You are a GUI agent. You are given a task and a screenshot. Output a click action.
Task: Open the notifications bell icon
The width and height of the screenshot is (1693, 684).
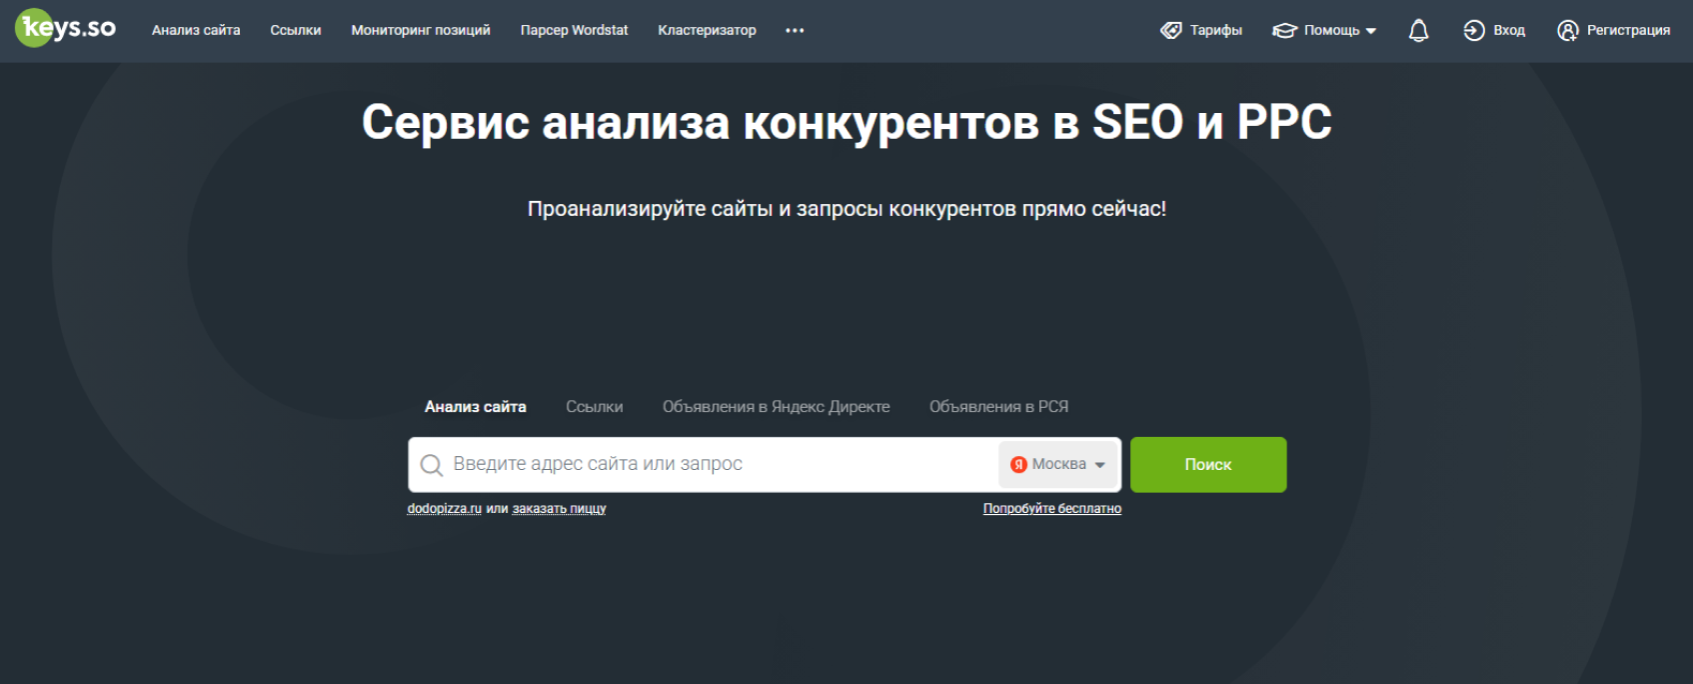click(1418, 31)
